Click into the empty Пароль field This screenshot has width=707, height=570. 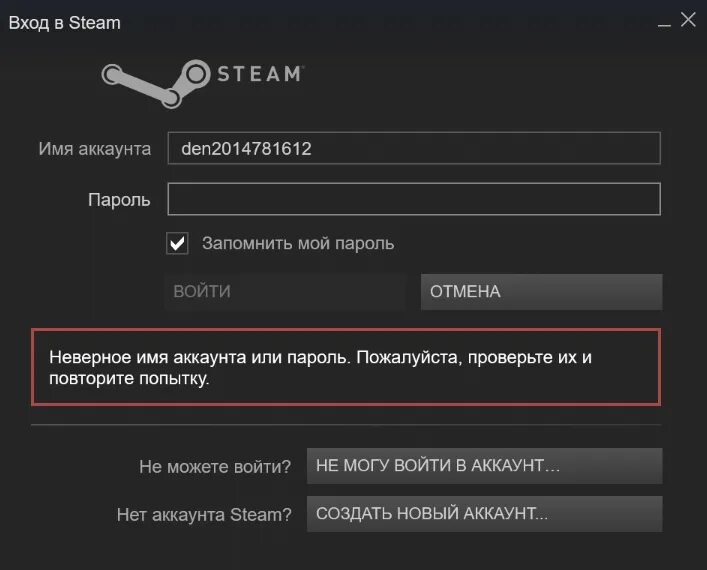click(x=414, y=199)
